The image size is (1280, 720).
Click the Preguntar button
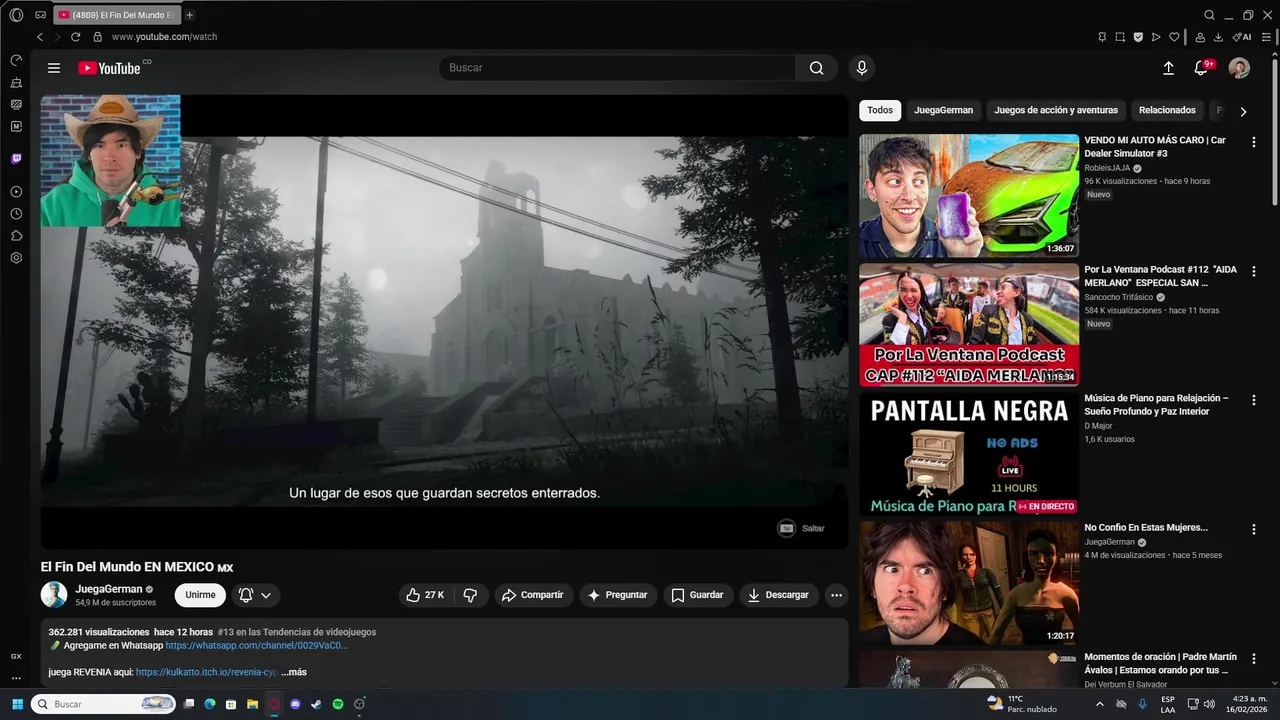[618, 595]
